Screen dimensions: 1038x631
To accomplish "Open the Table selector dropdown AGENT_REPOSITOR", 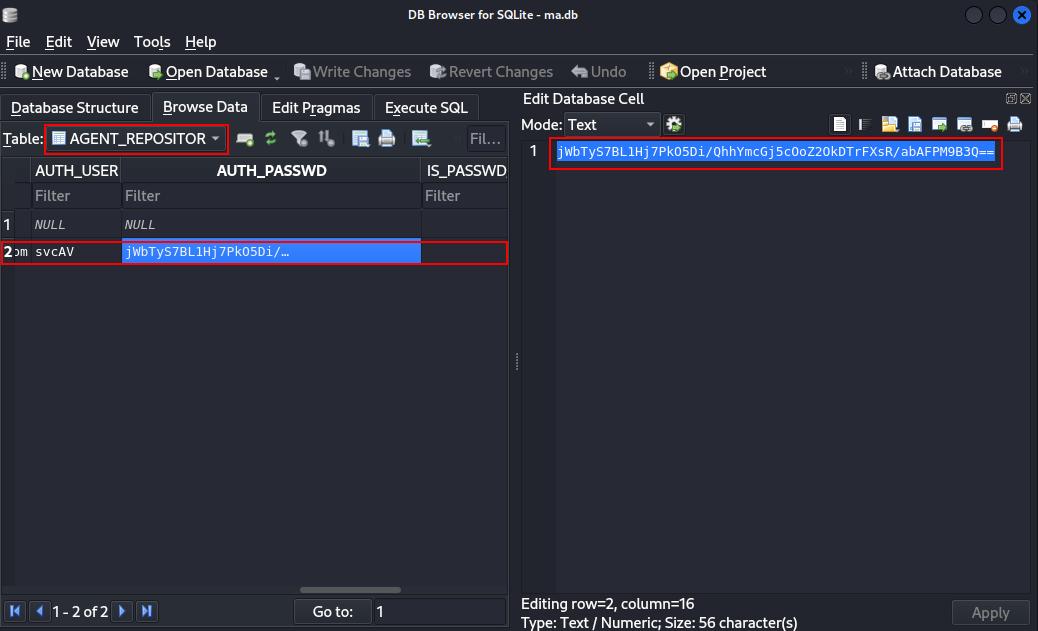I will click(136, 138).
